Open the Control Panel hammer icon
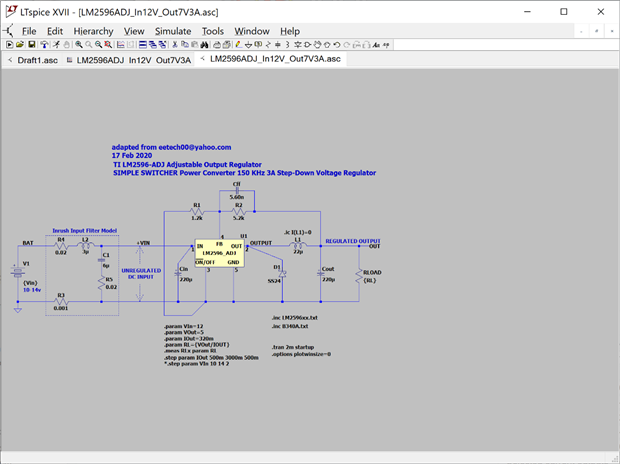 [x=45, y=45]
